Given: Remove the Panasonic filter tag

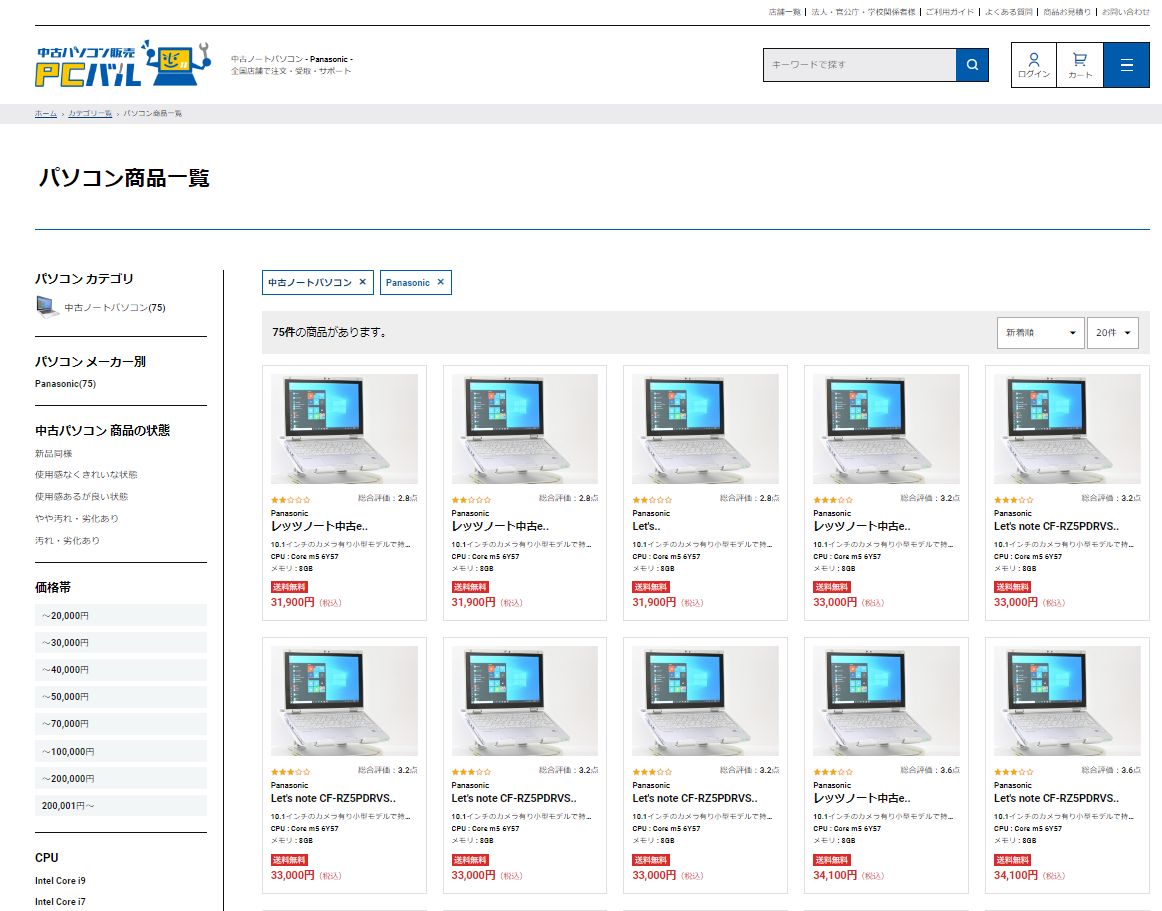Looking at the screenshot, I should [440, 282].
